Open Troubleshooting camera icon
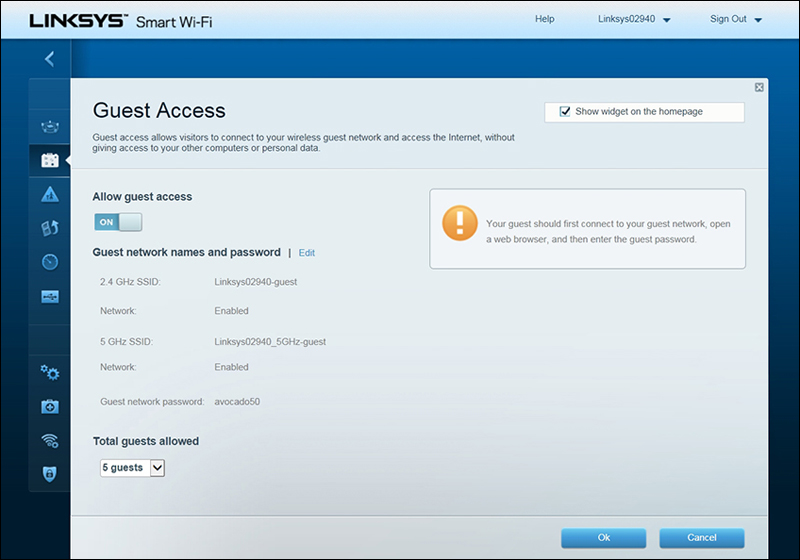Image resolution: width=800 pixels, height=560 pixels. pyautogui.click(x=49, y=406)
